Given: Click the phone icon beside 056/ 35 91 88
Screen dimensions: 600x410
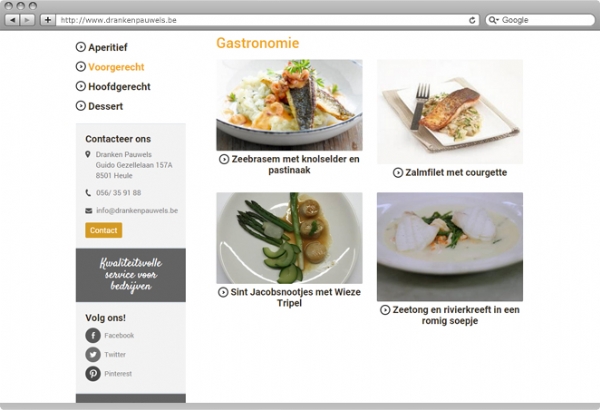Looking at the screenshot, I should 88,193.
